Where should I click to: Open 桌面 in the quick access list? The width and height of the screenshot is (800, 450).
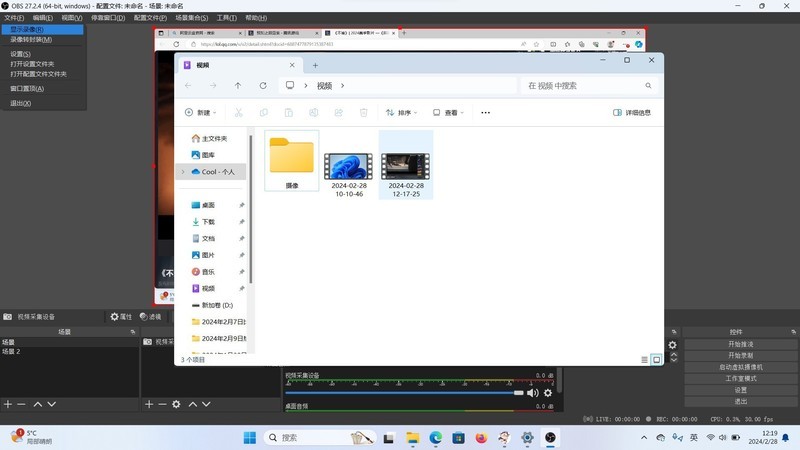point(203,205)
